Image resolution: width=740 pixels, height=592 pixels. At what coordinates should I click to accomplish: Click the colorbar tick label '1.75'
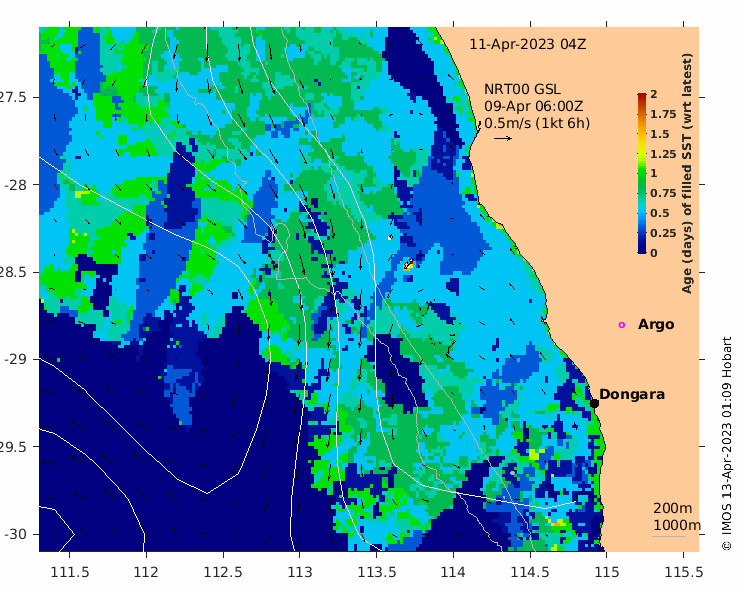tap(663, 114)
